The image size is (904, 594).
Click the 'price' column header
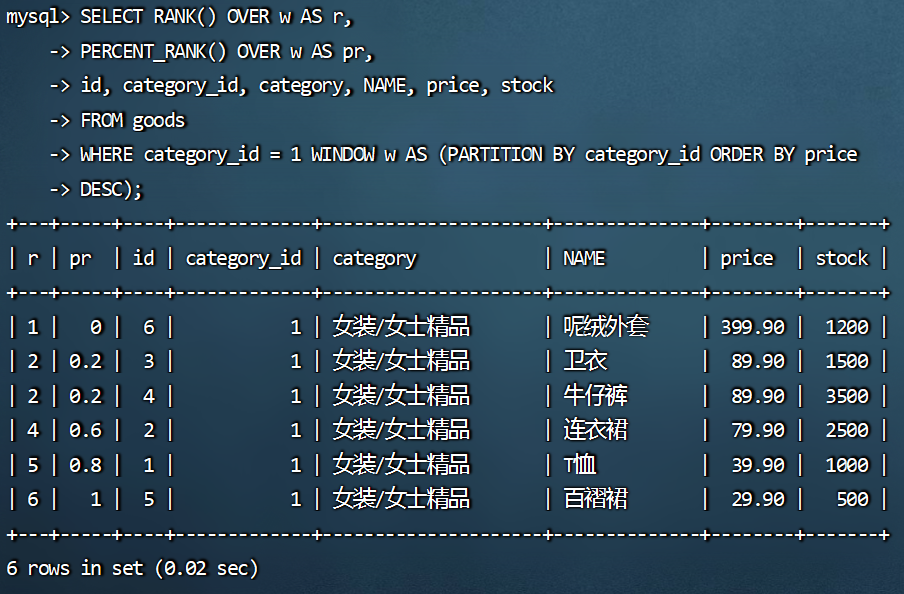(746, 258)
